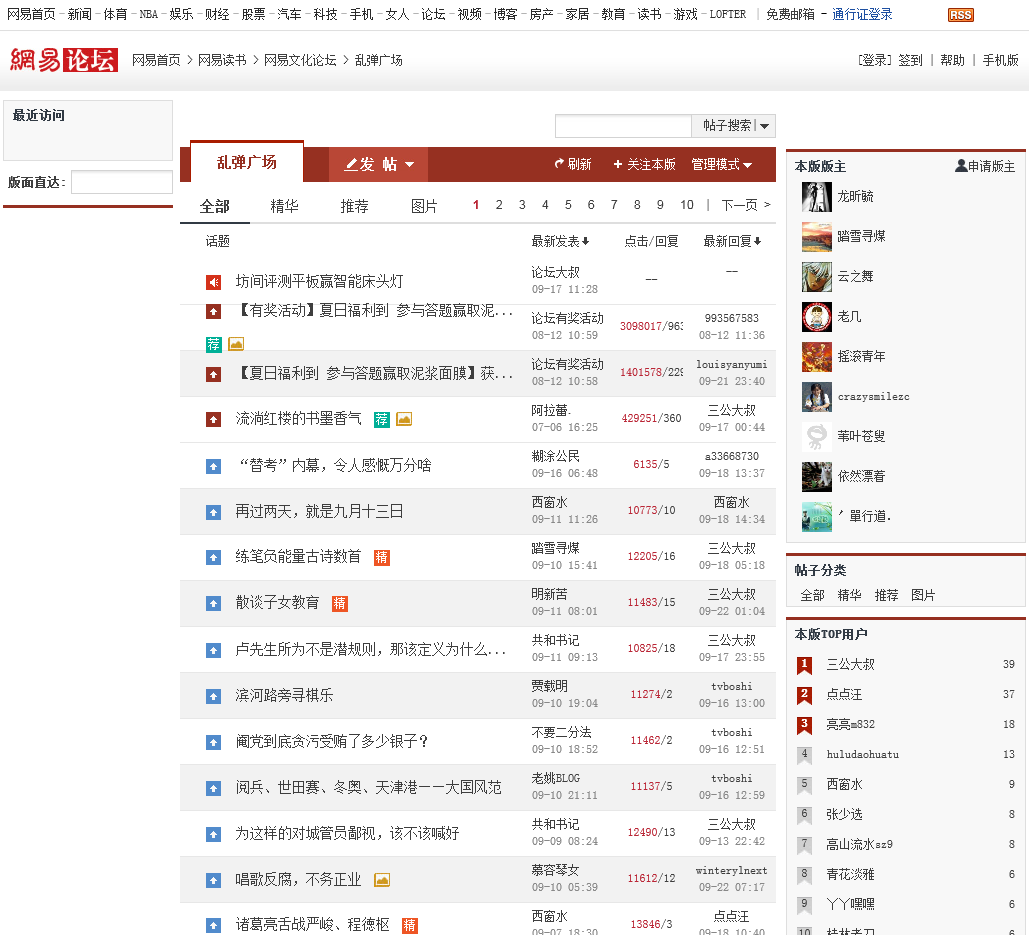The width and height of the screenshot is (1029, 935).
Task: Open thread 阉党到底贪污受贿了多少银子？
Action: [332, 741]
